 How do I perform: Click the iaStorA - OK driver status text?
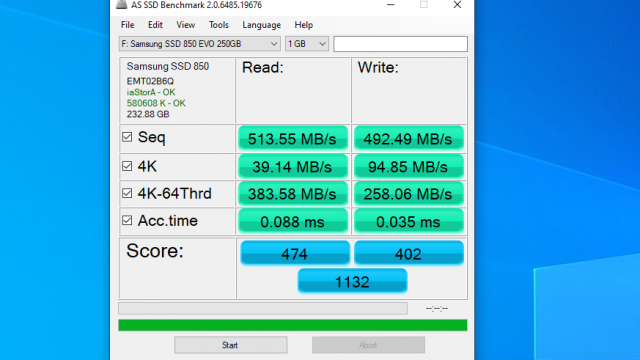click(x=151, y=92)
